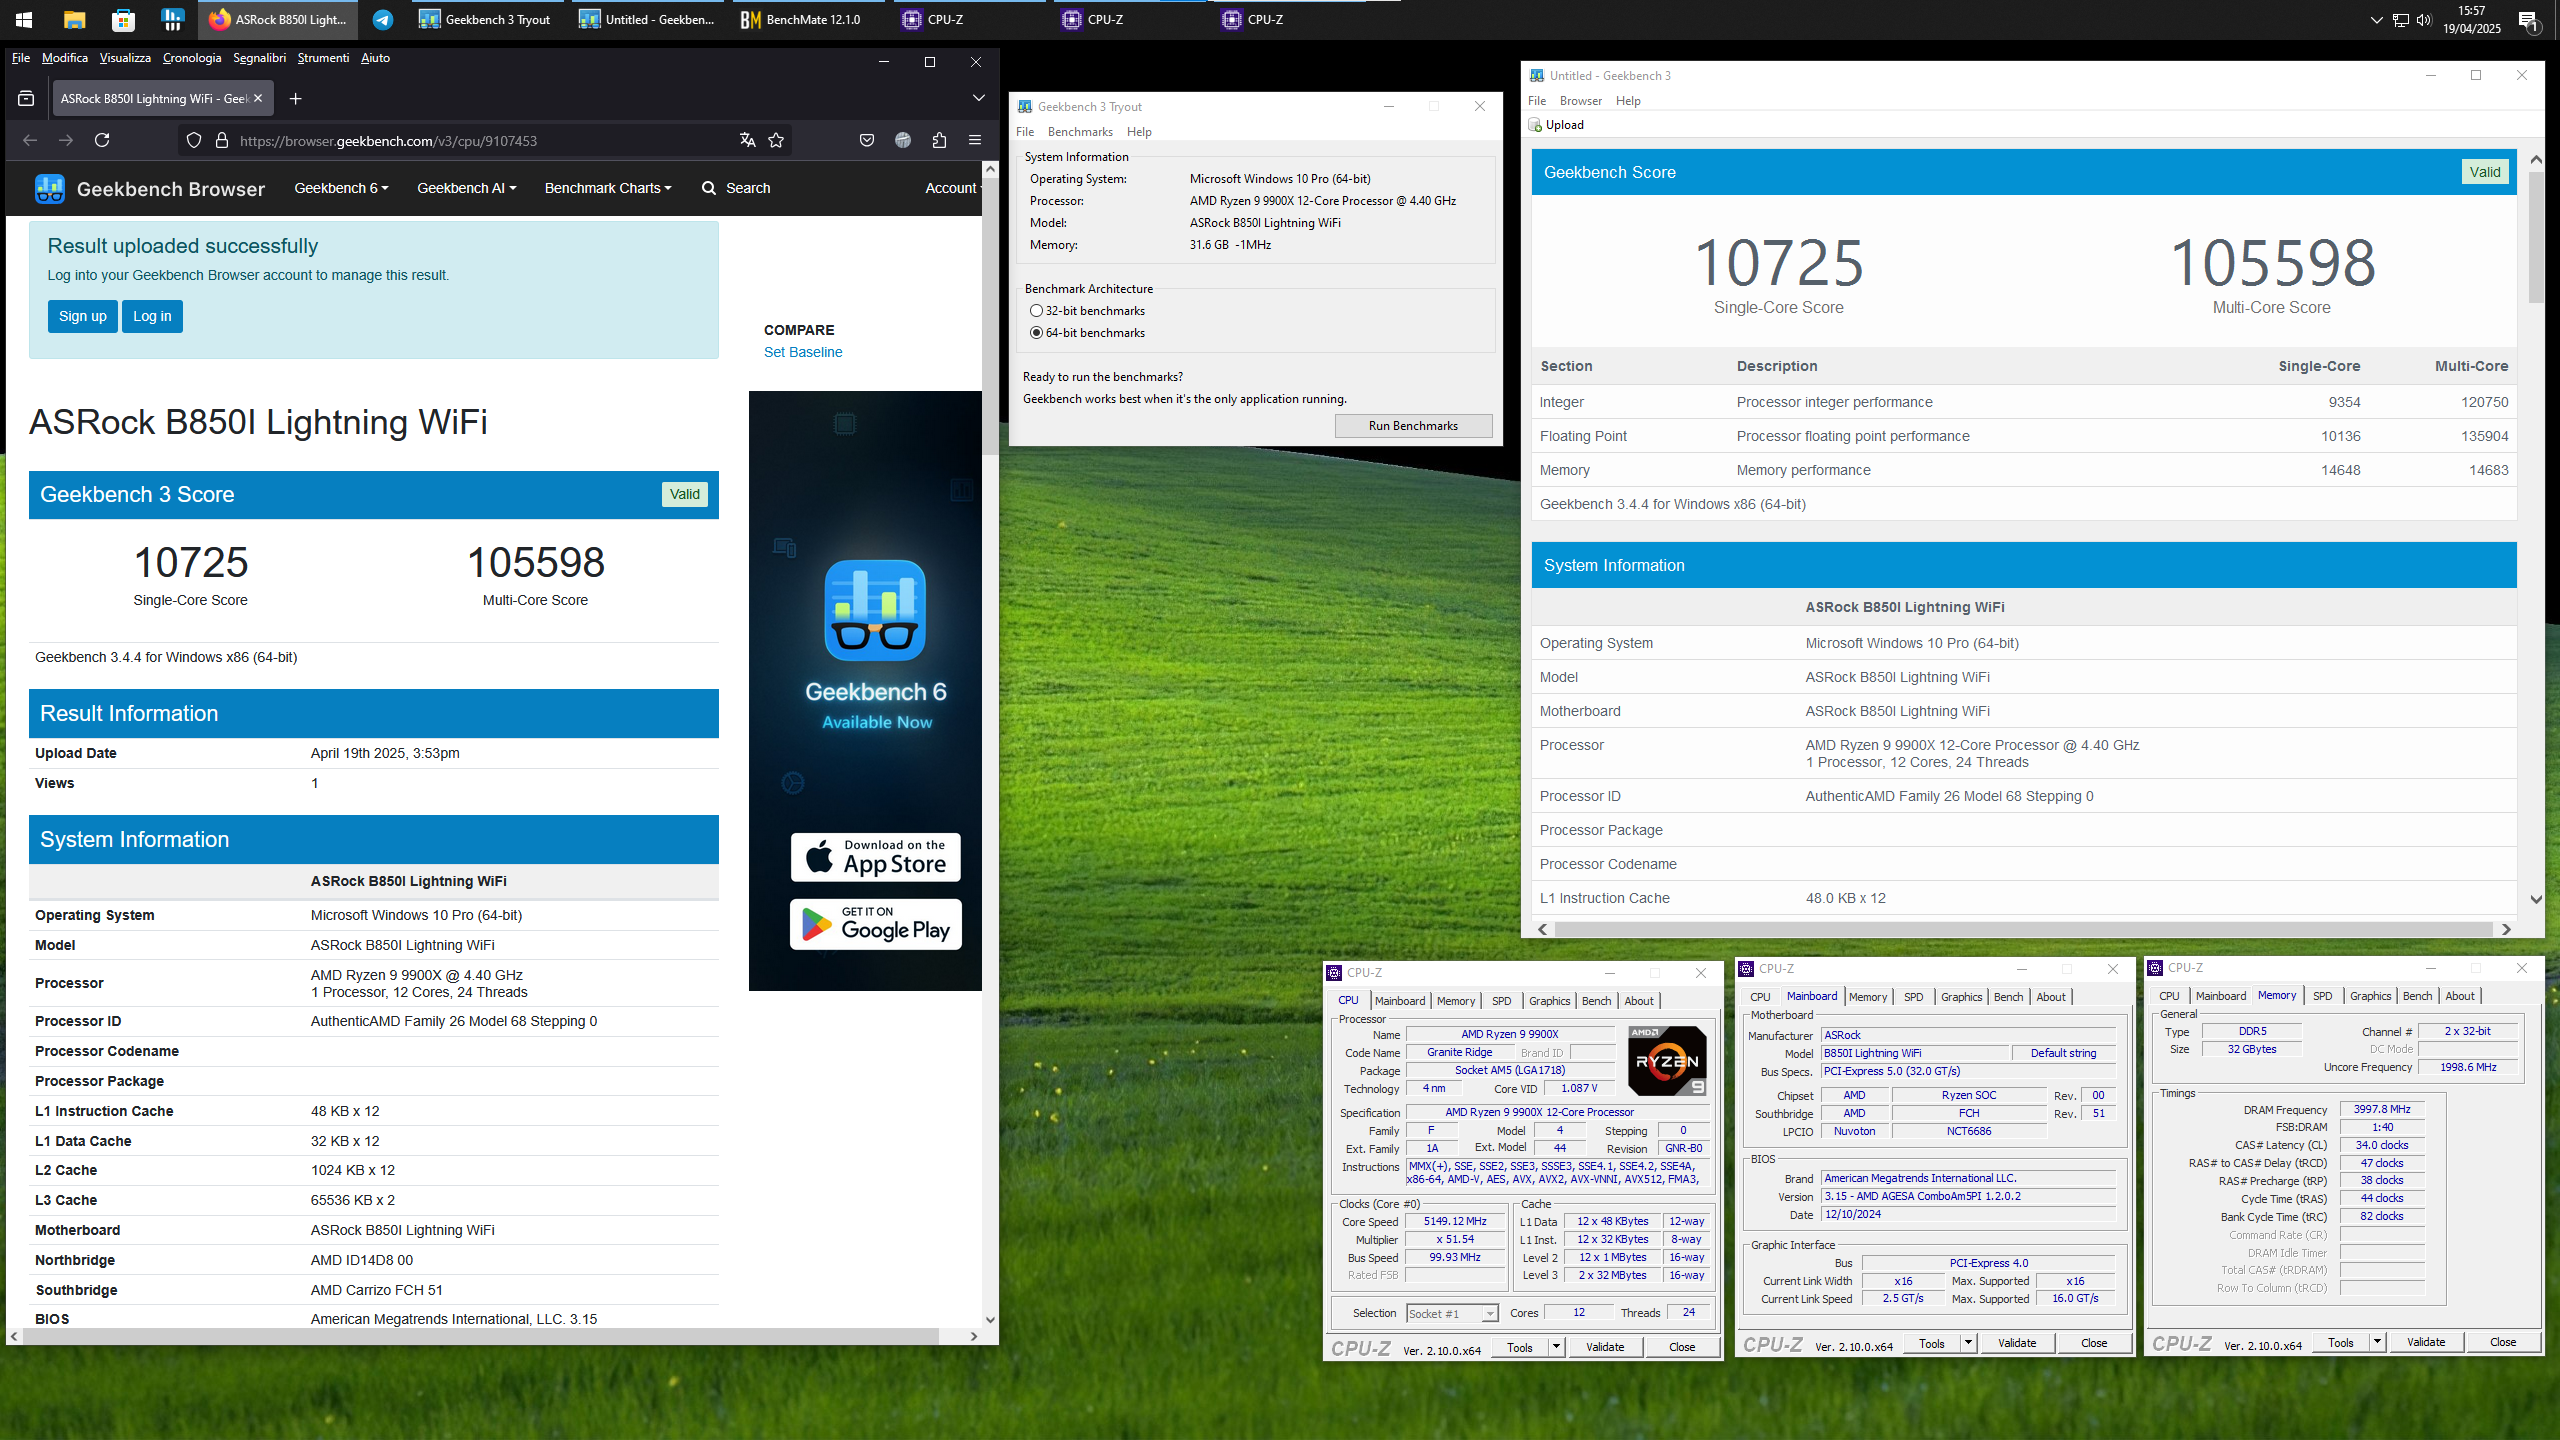Open the Firefox list all tabs chevron

click(979, 98)
